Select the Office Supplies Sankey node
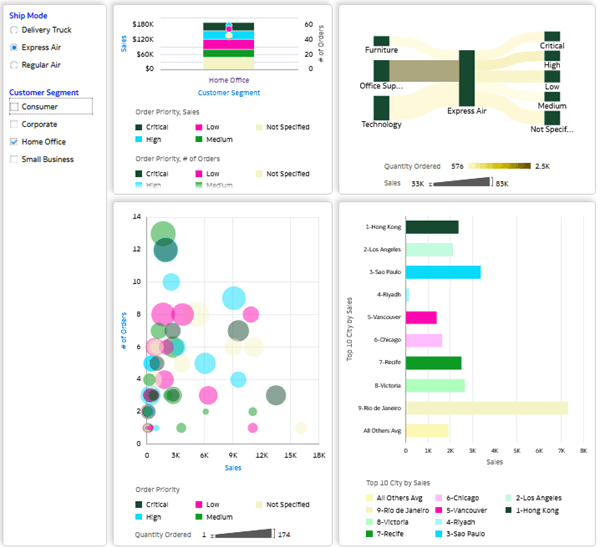The image size is (600, 548). pyautogui.click(x=382, y=71)
